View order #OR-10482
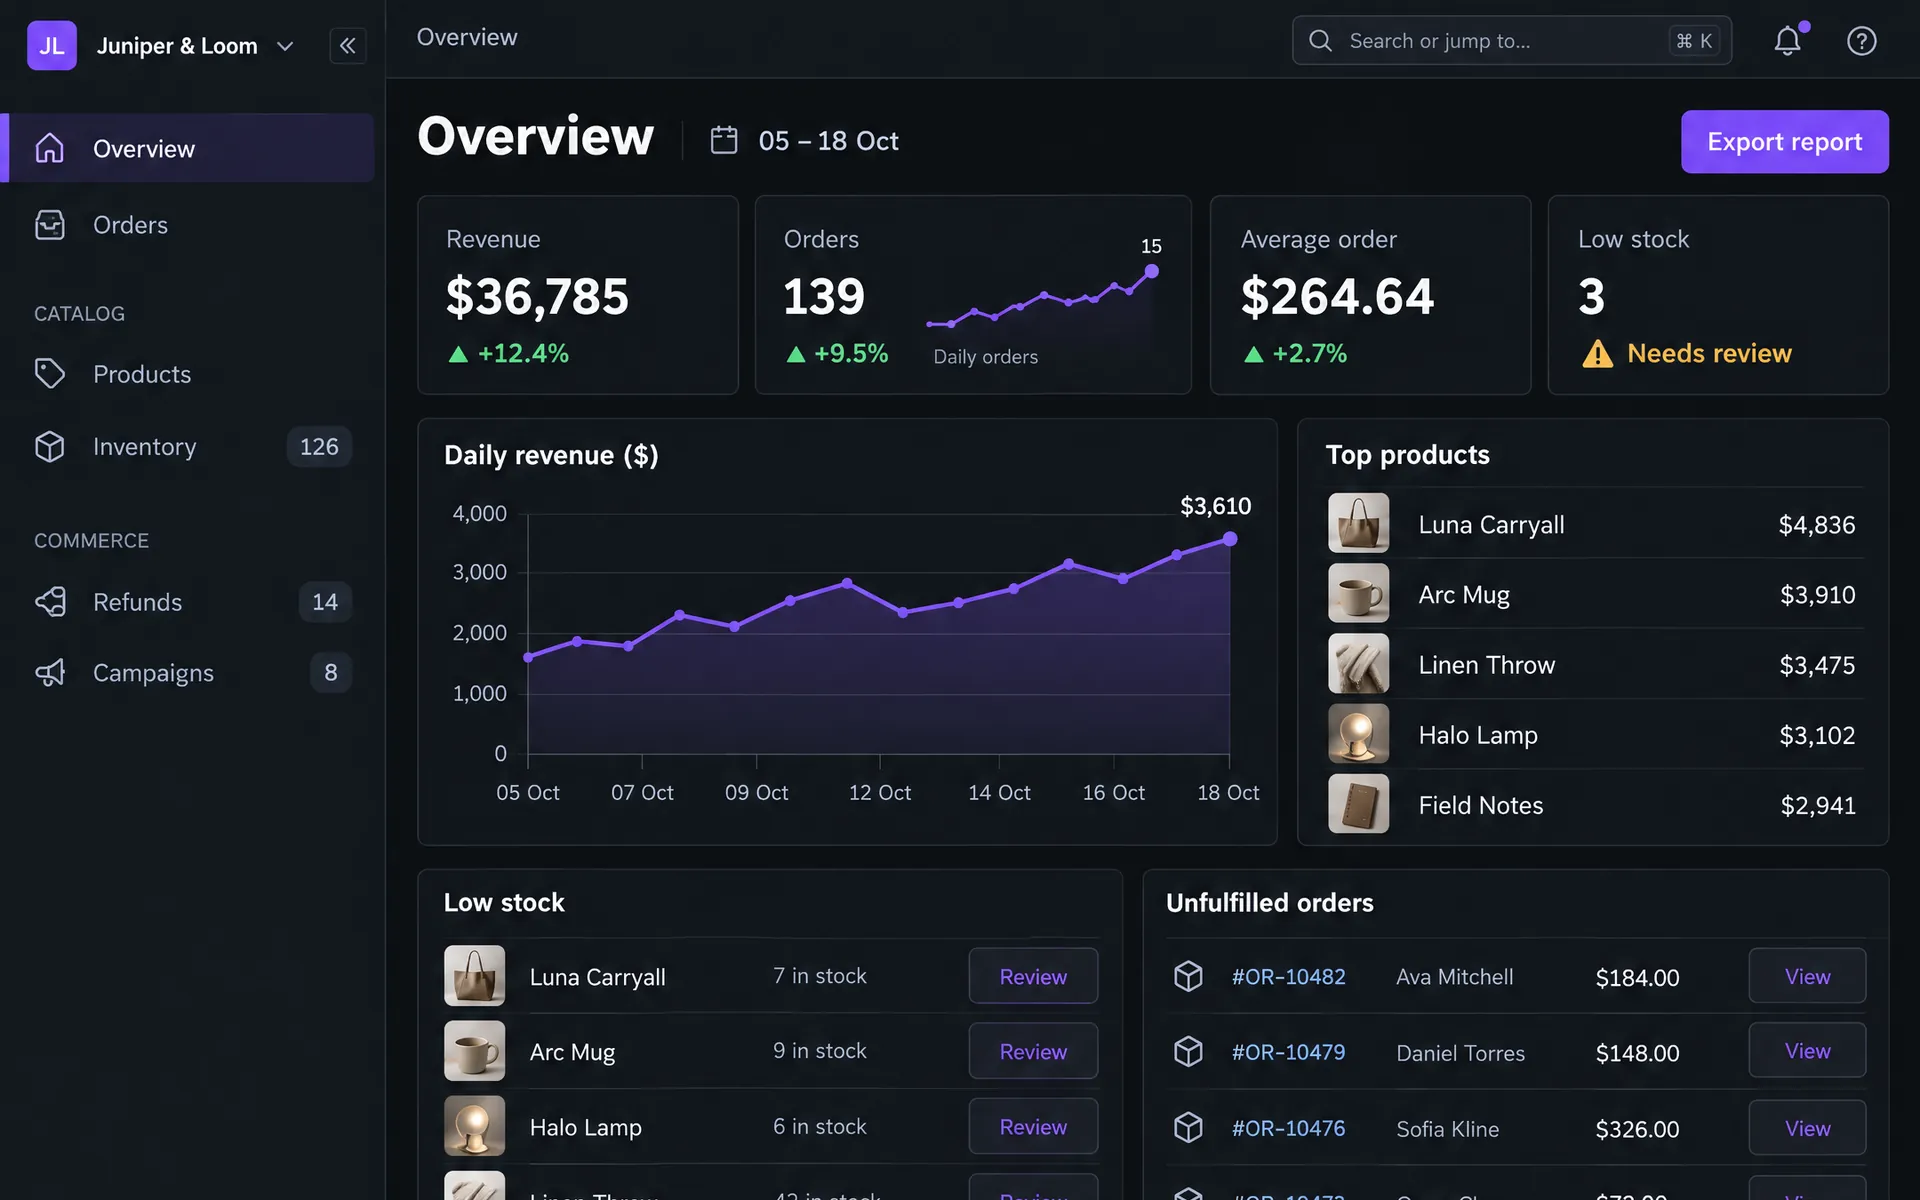The width and height of the screenshot is (1920, 1200). tap(1807, 976)
